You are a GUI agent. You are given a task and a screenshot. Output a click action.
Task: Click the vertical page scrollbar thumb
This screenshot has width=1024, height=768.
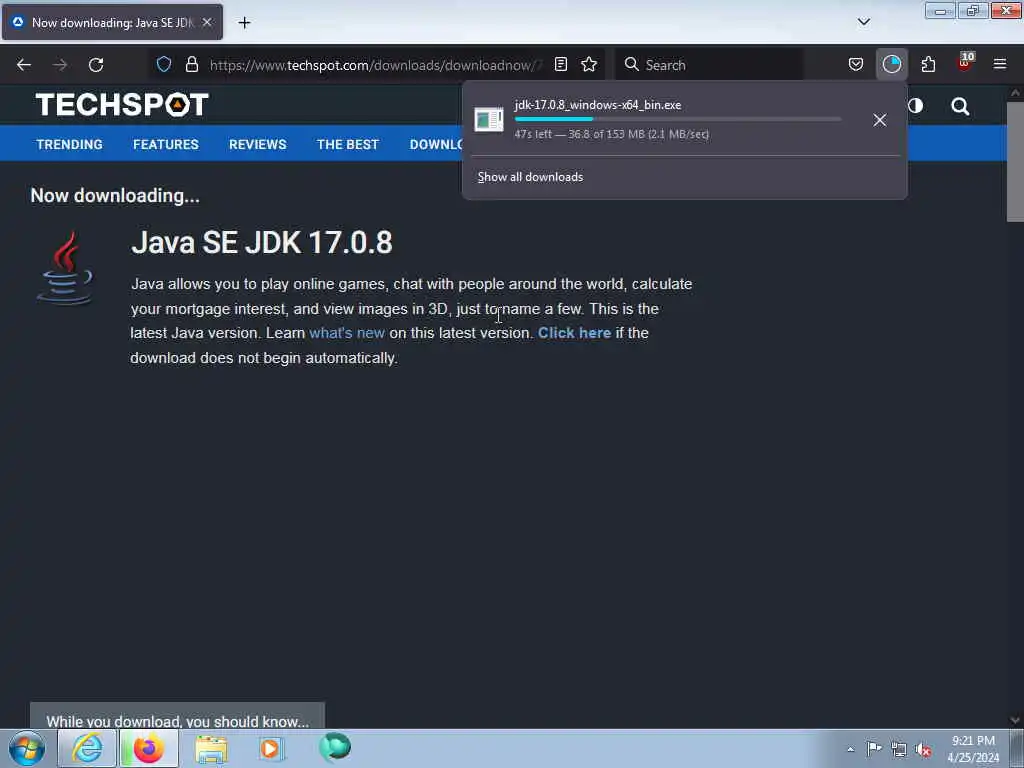(x=1015, y=162)
